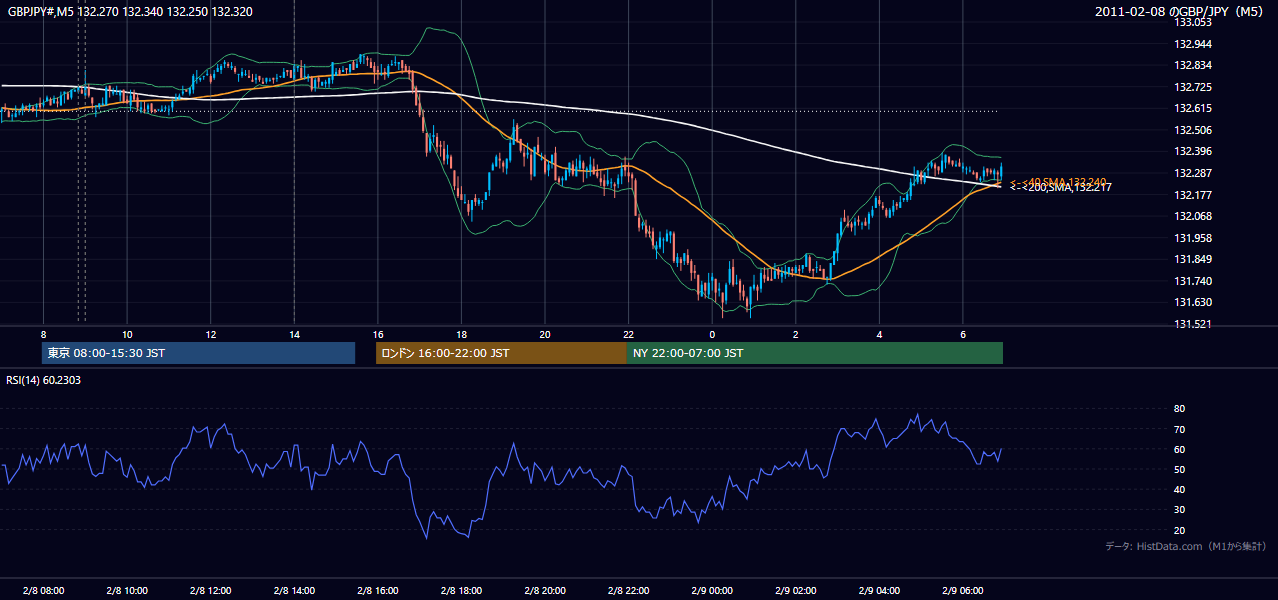This screenshot has height=600, width=1278.
Task: Select the 東京 08:00-15:30 JST session bar
Action: point(198,353)
